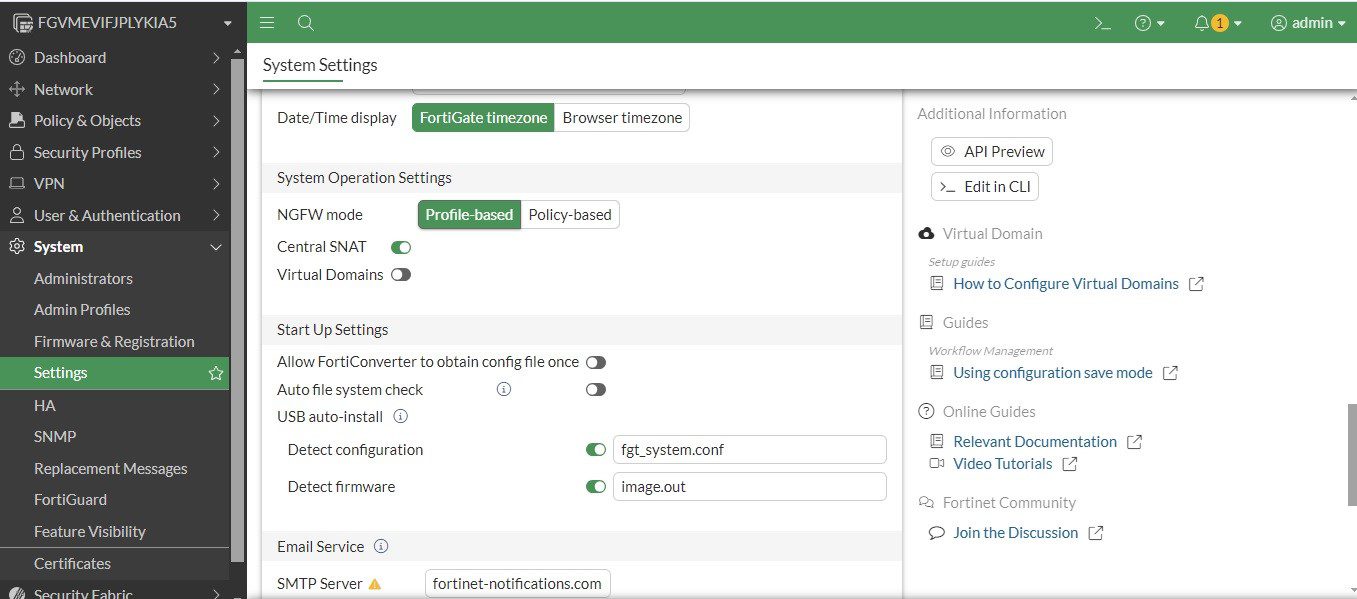Collapse the System menu chevron

point(216,247)
